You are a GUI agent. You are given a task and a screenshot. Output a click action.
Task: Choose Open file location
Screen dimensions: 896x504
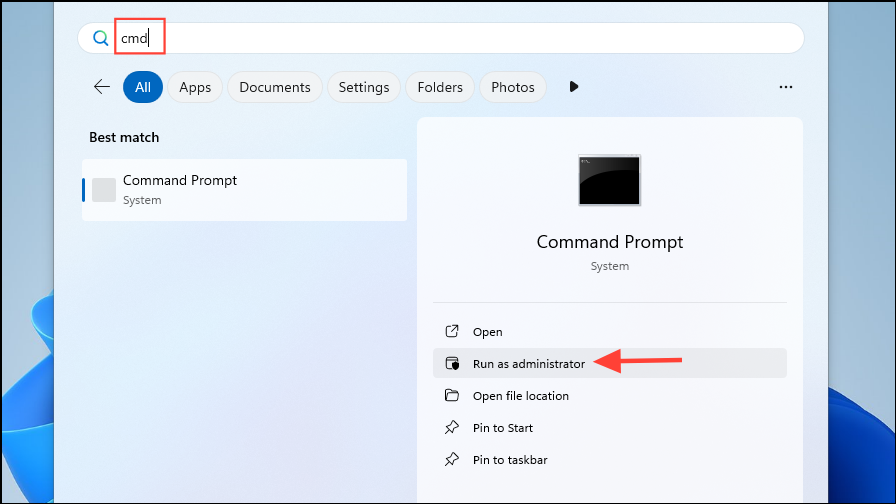coord(610,395)
